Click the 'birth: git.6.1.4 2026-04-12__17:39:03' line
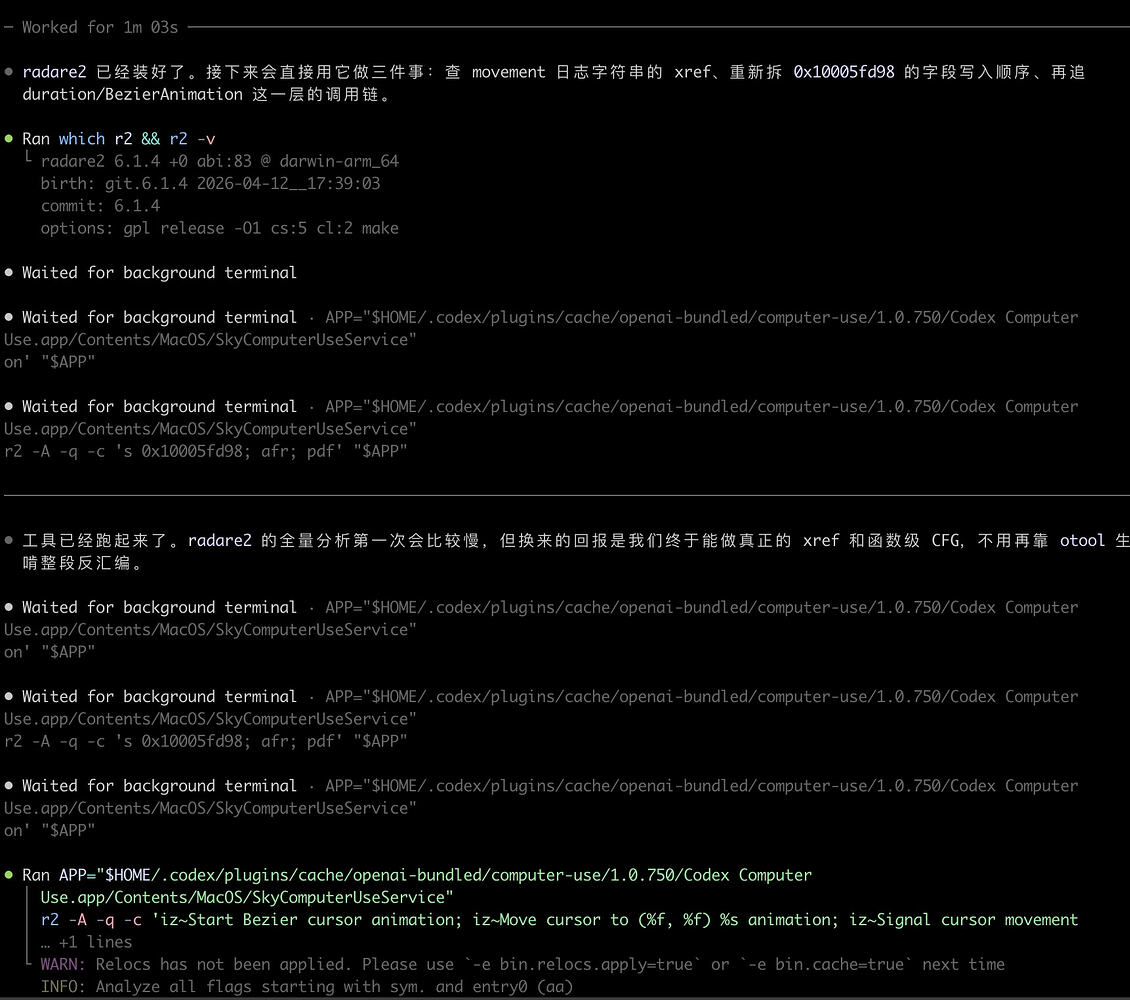 (x=210, y=183)
